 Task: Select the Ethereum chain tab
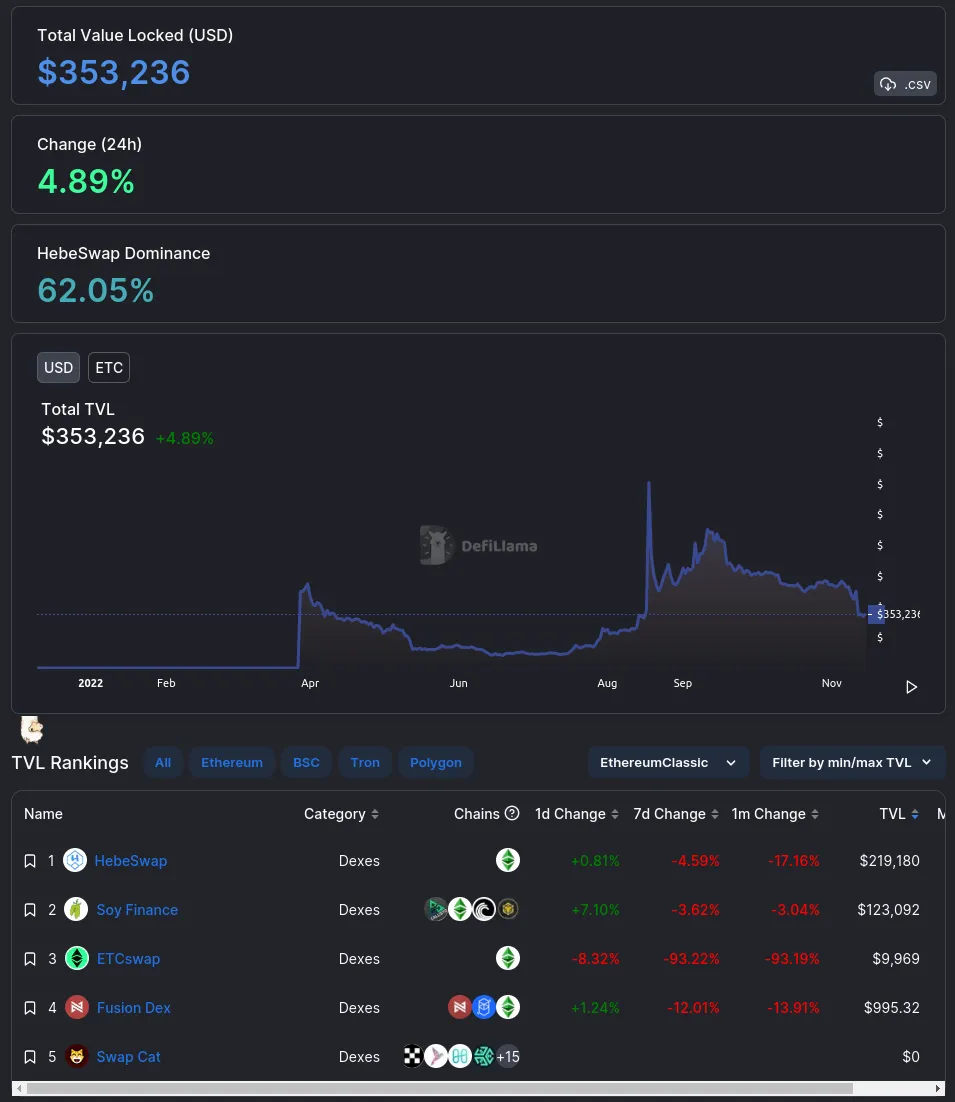click(232, 763)
